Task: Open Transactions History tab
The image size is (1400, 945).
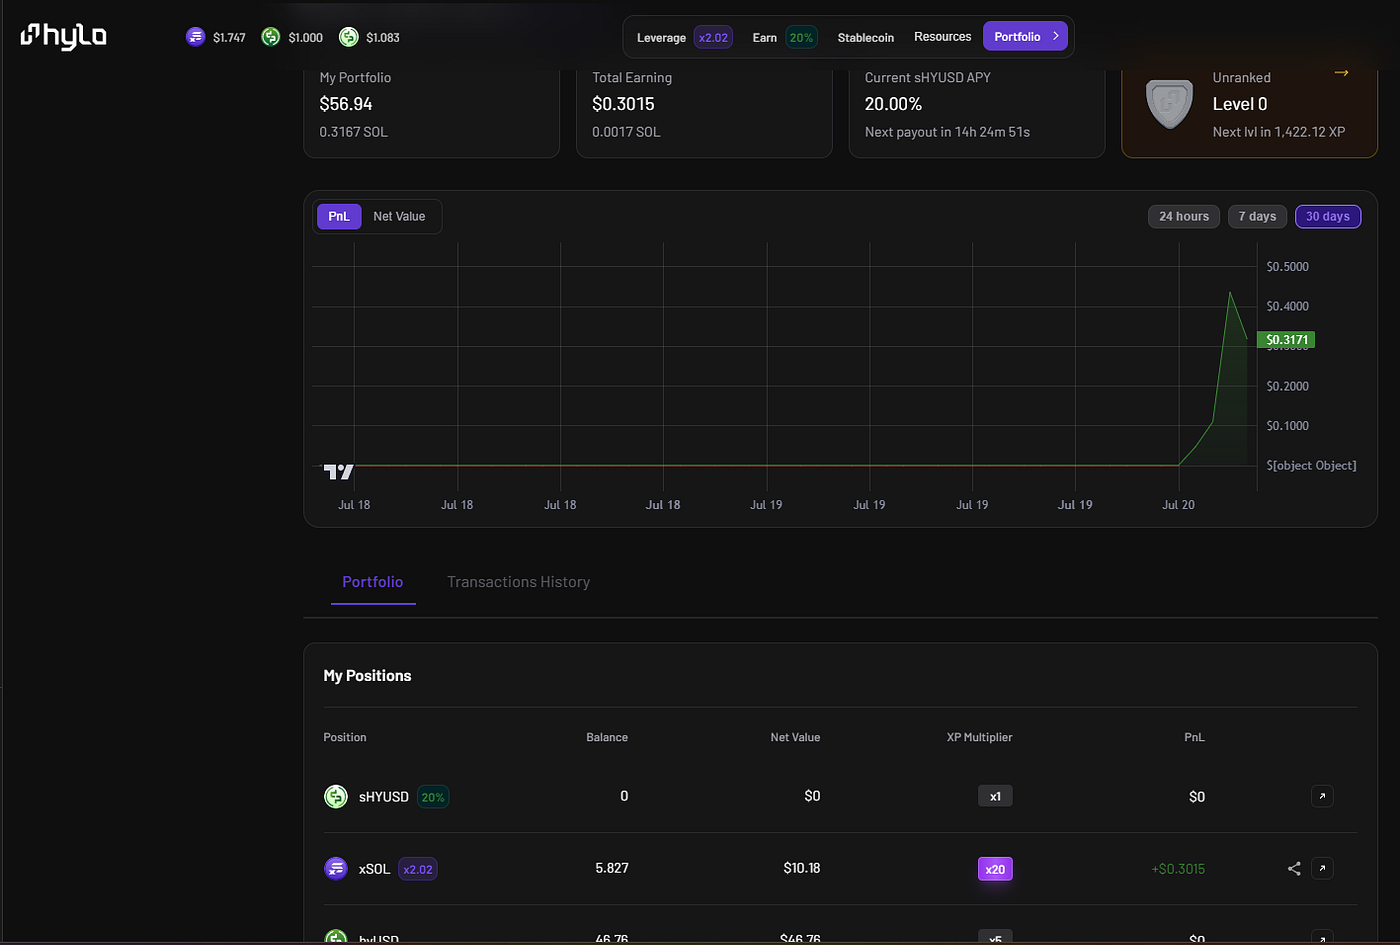Action: coord(518,582)
